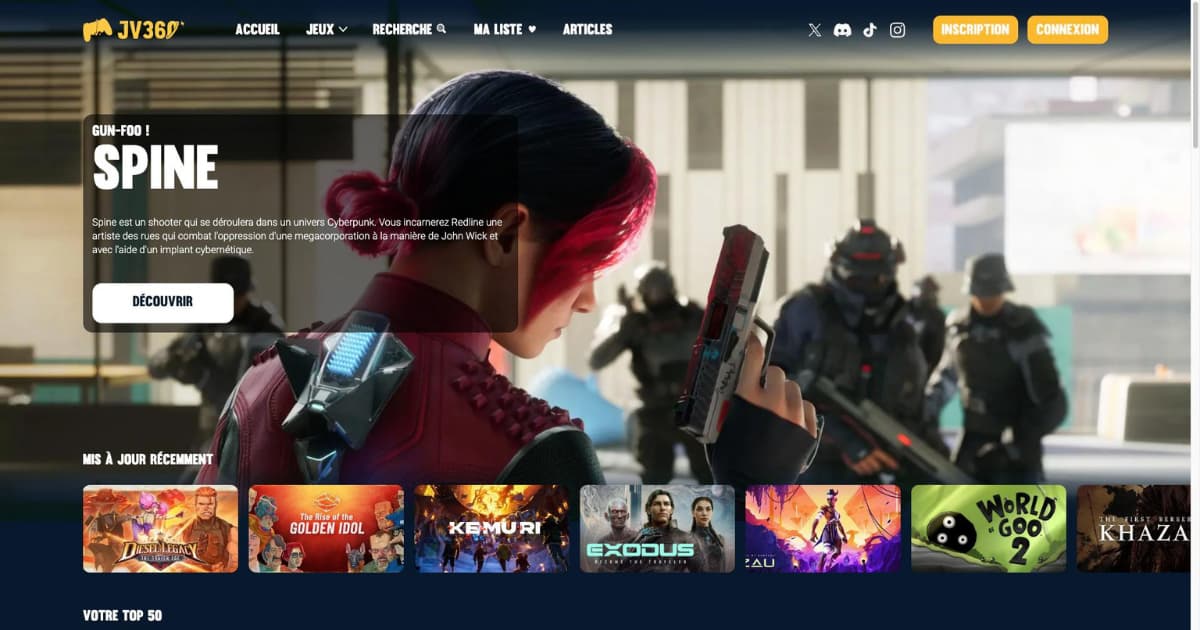Click the JV360 logo

click(x=133, y=29)
